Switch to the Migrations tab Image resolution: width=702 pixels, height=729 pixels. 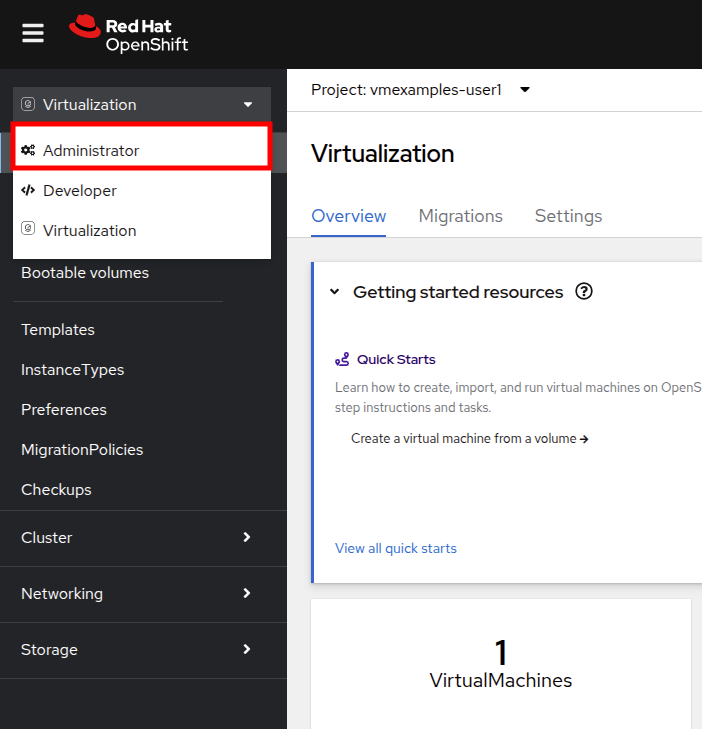(x=460, y=216)
